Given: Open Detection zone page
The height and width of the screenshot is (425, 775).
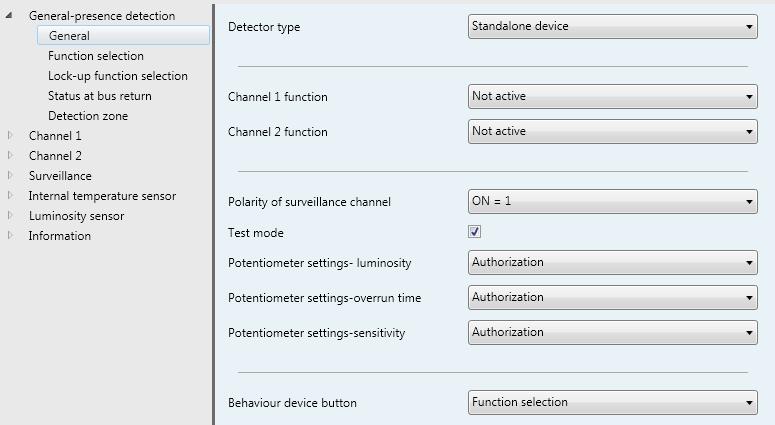Looking at the screenshot, I should tap(88, 116).
